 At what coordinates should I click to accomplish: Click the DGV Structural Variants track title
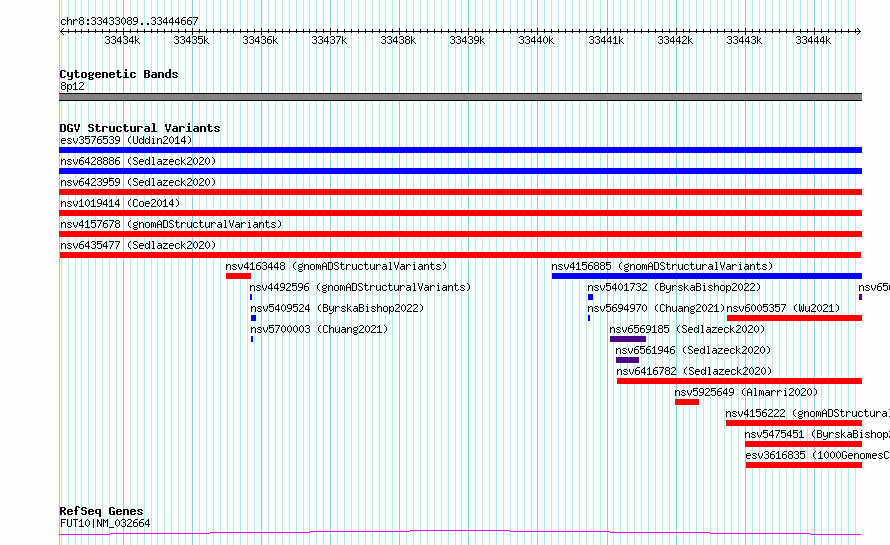click(140, 128)
